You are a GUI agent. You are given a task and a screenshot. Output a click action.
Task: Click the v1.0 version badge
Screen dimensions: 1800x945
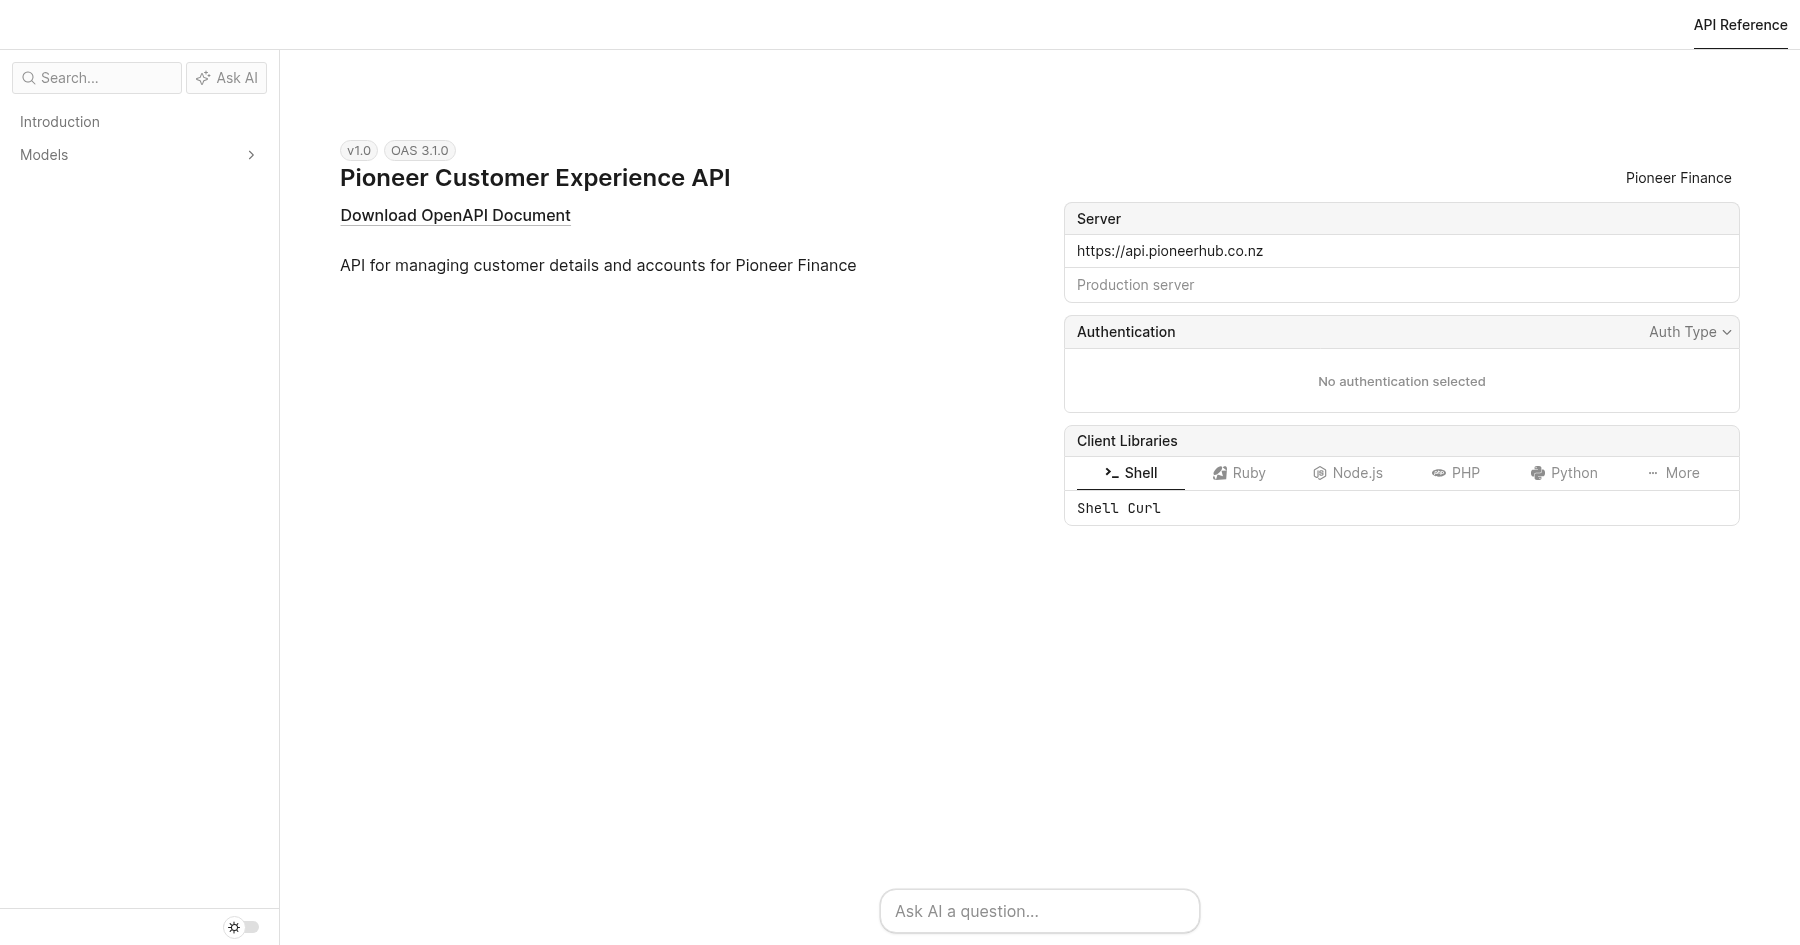pos(359,150)
